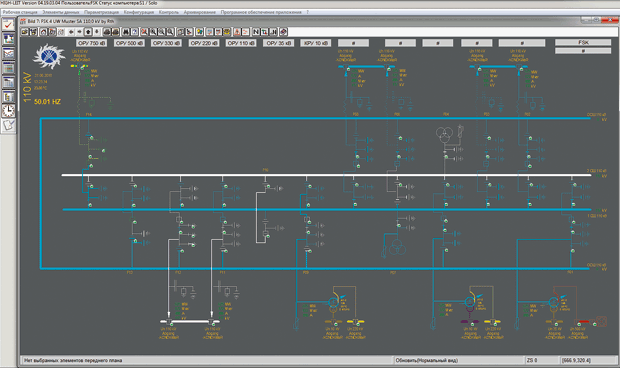Click the FSK button
The width and height of the screenshot is (620, 368).
(x=583, y=42)
